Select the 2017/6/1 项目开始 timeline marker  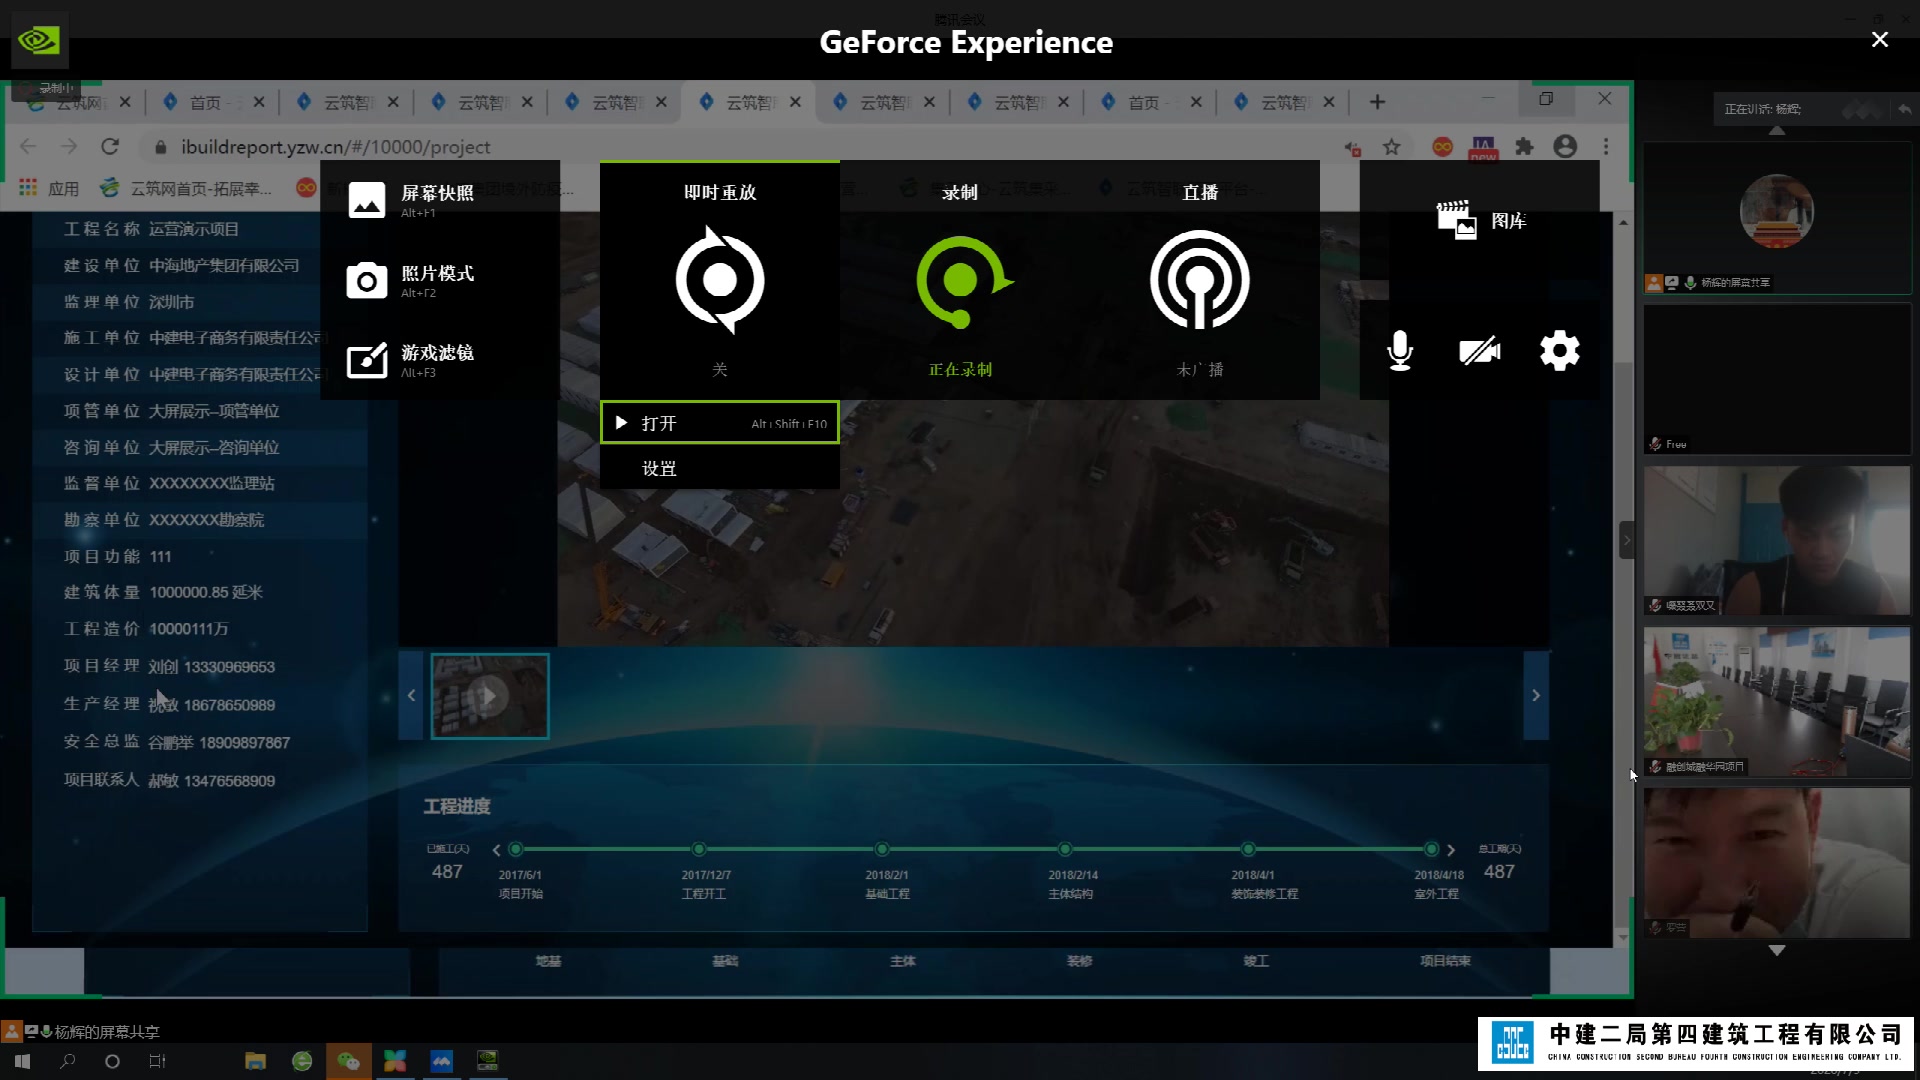pos(516,849)
